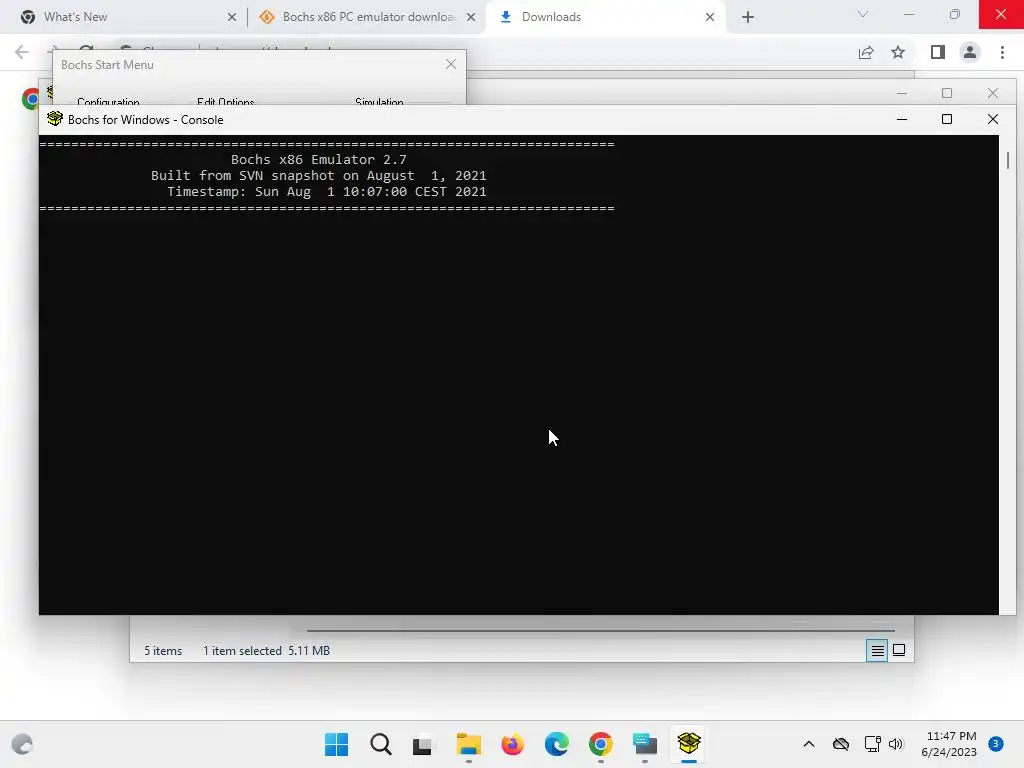Minimize the background Bochs window
The height and width of the screenshot is (768, 1024).
[902, 93]
